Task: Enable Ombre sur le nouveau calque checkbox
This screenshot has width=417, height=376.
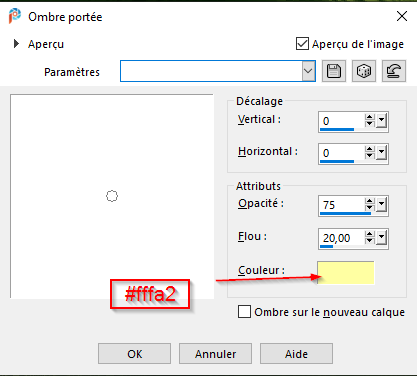Action: click(x=244, y=312)
